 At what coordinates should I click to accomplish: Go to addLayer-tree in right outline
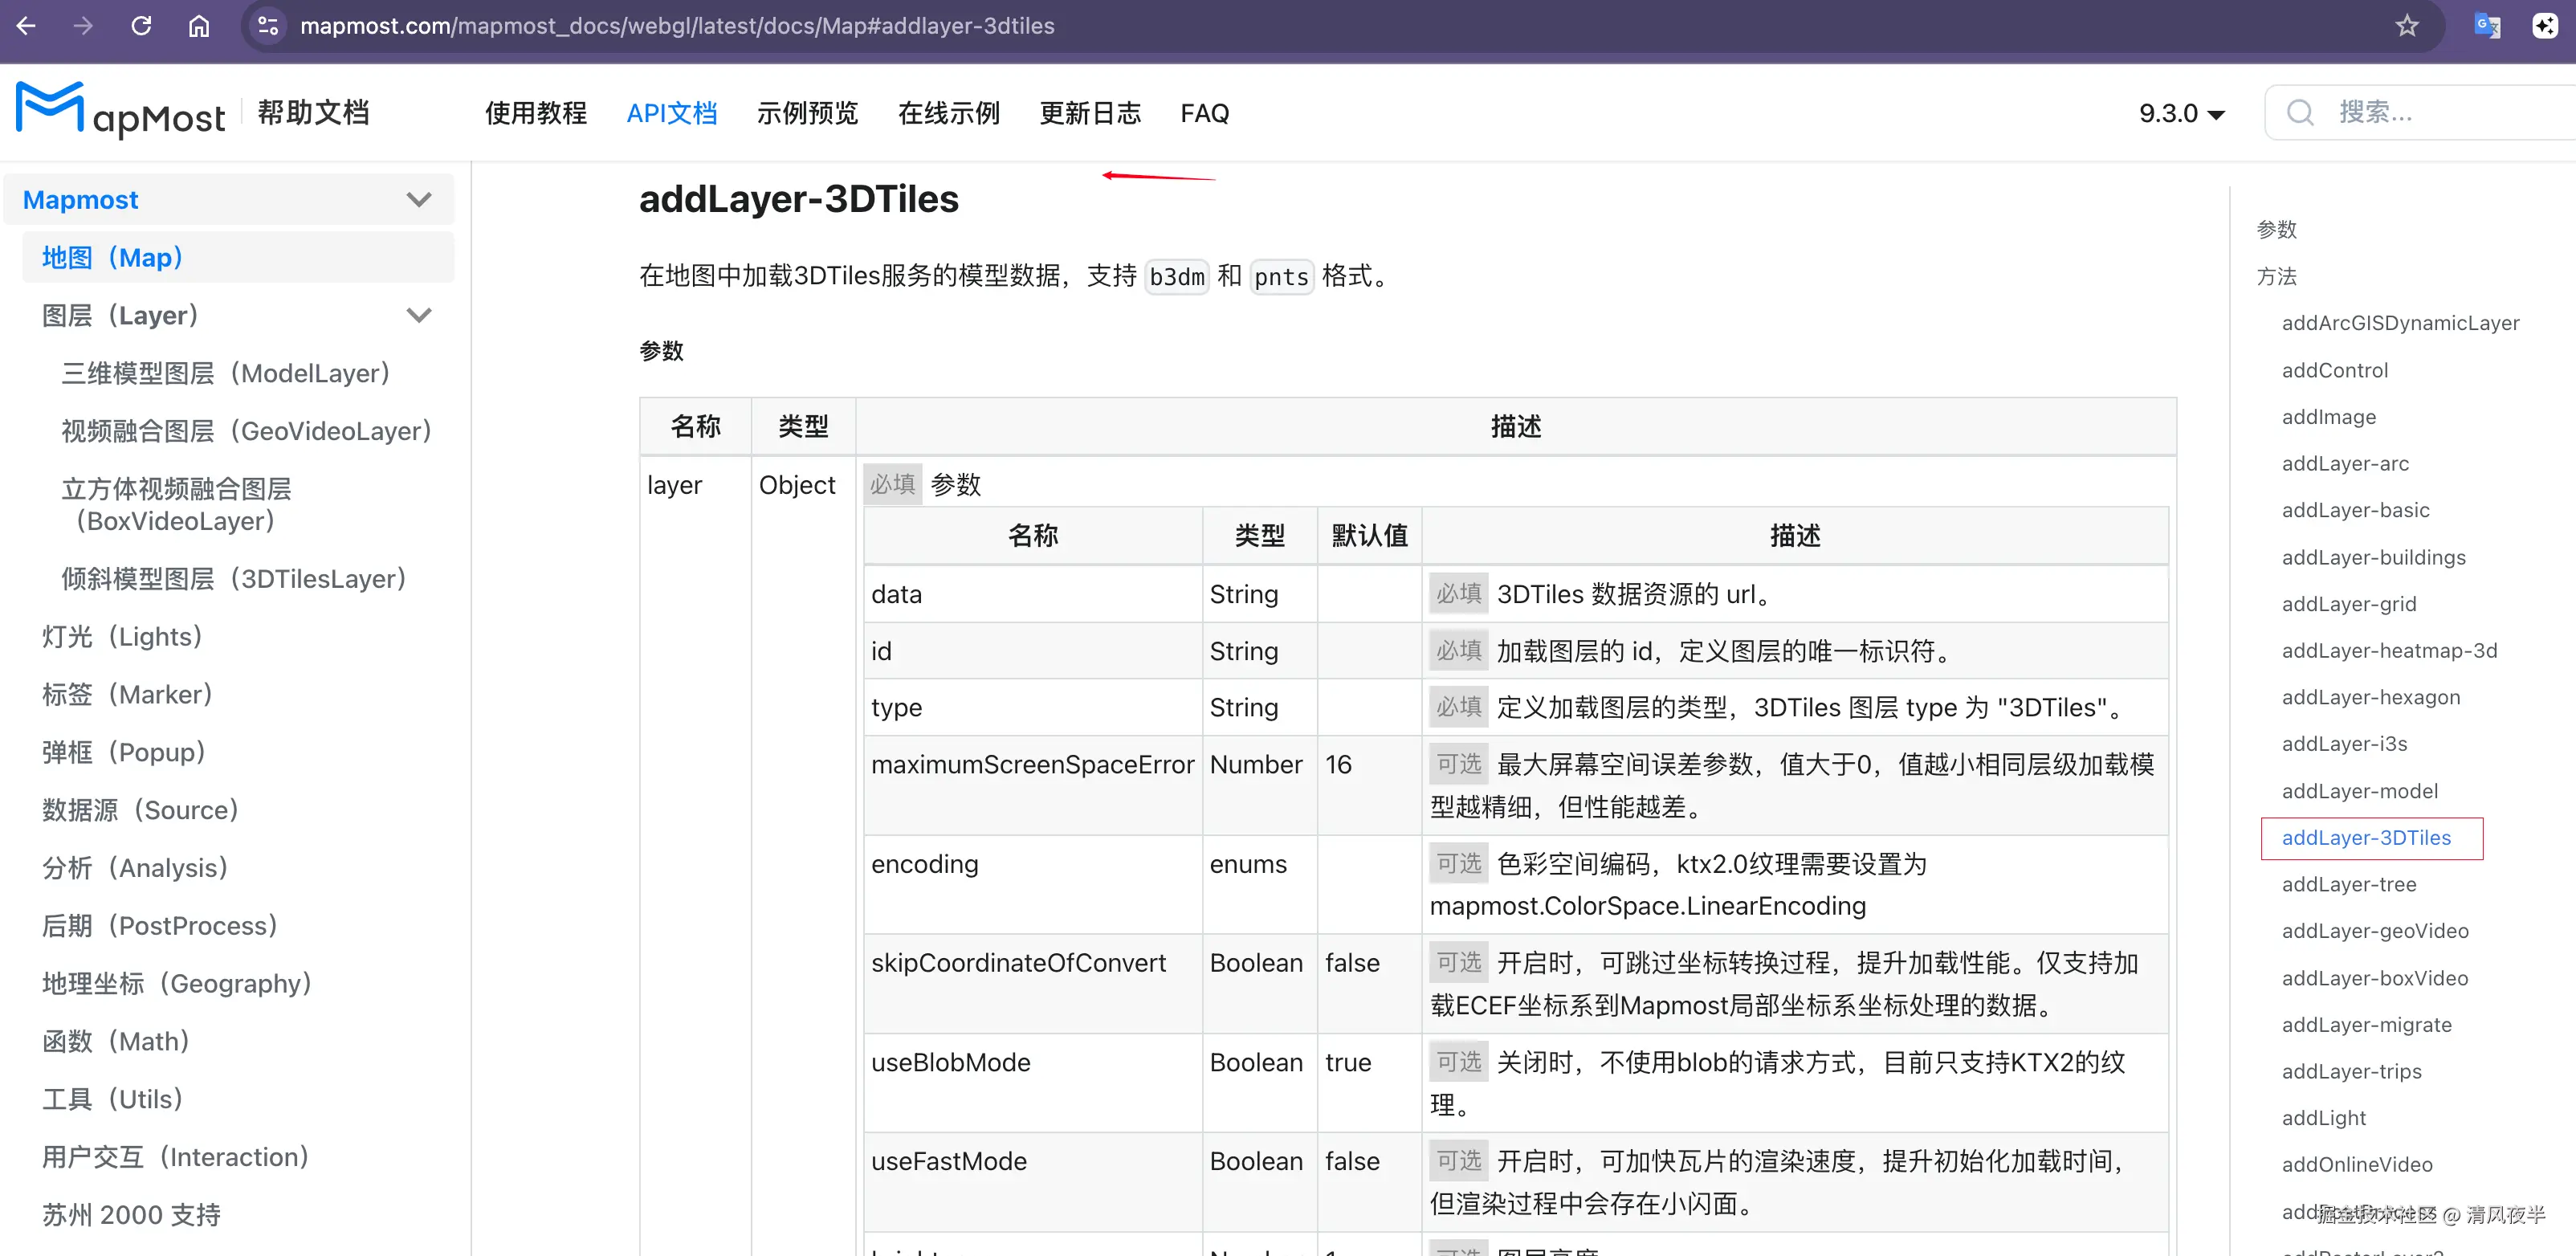[2348, 884]
